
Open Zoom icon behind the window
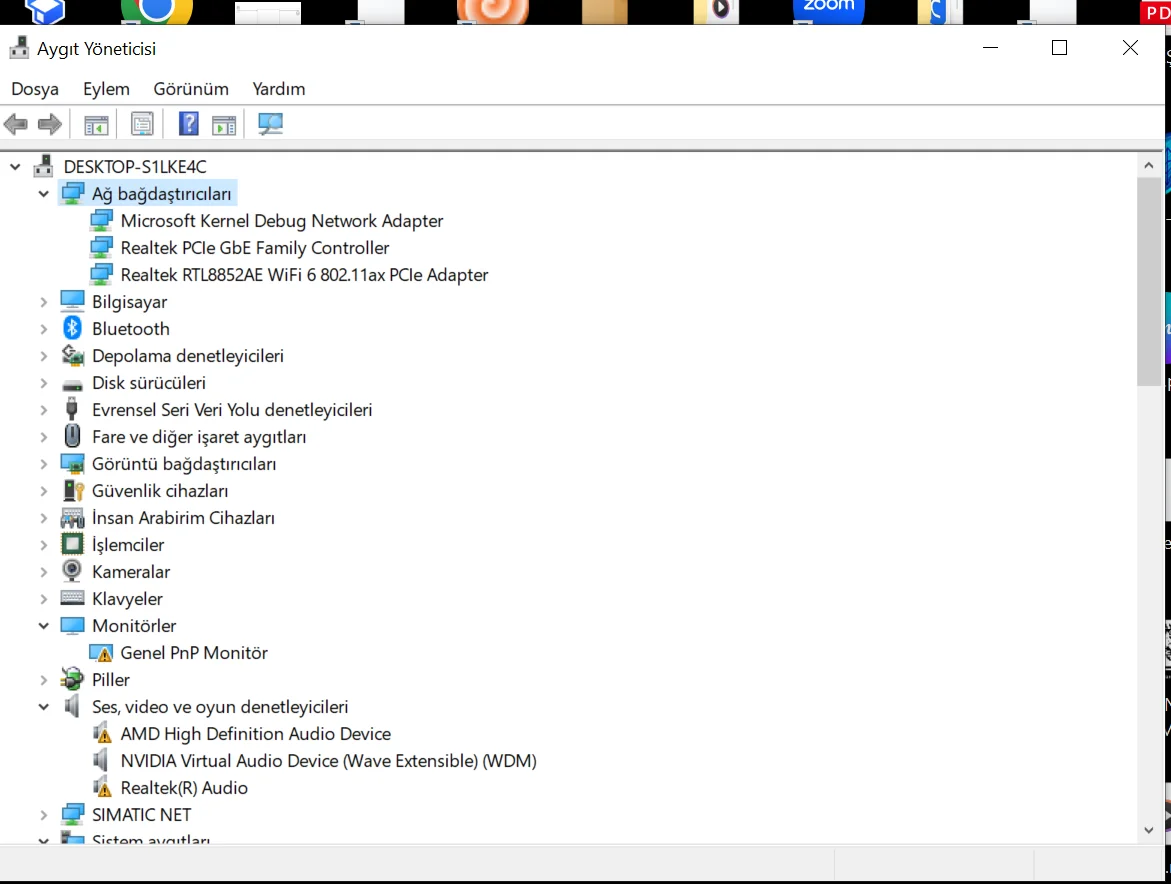point(829,10)
